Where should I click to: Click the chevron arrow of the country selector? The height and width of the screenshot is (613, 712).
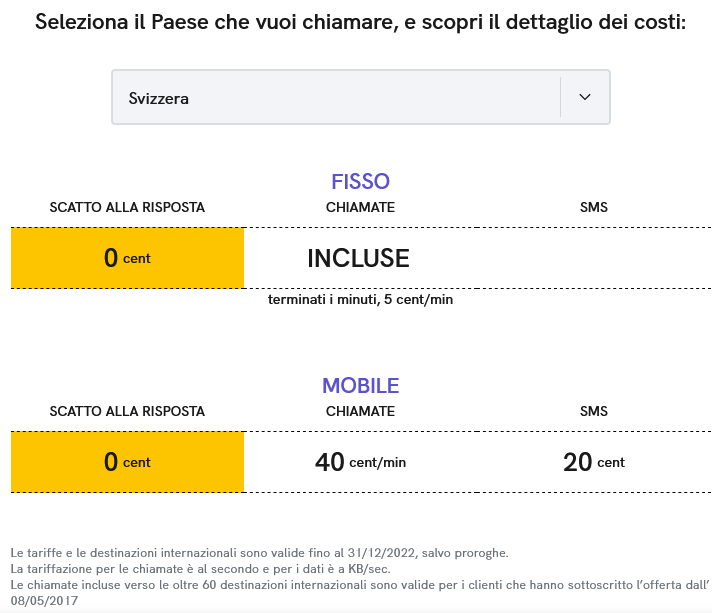(x=585, y=97)
